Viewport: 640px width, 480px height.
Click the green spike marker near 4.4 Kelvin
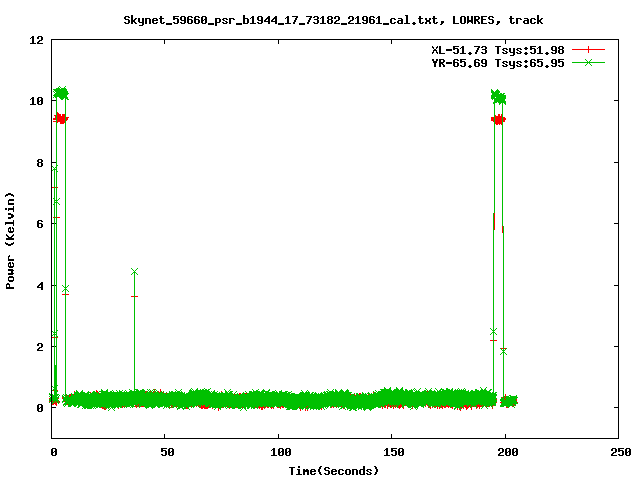[134, 271]
